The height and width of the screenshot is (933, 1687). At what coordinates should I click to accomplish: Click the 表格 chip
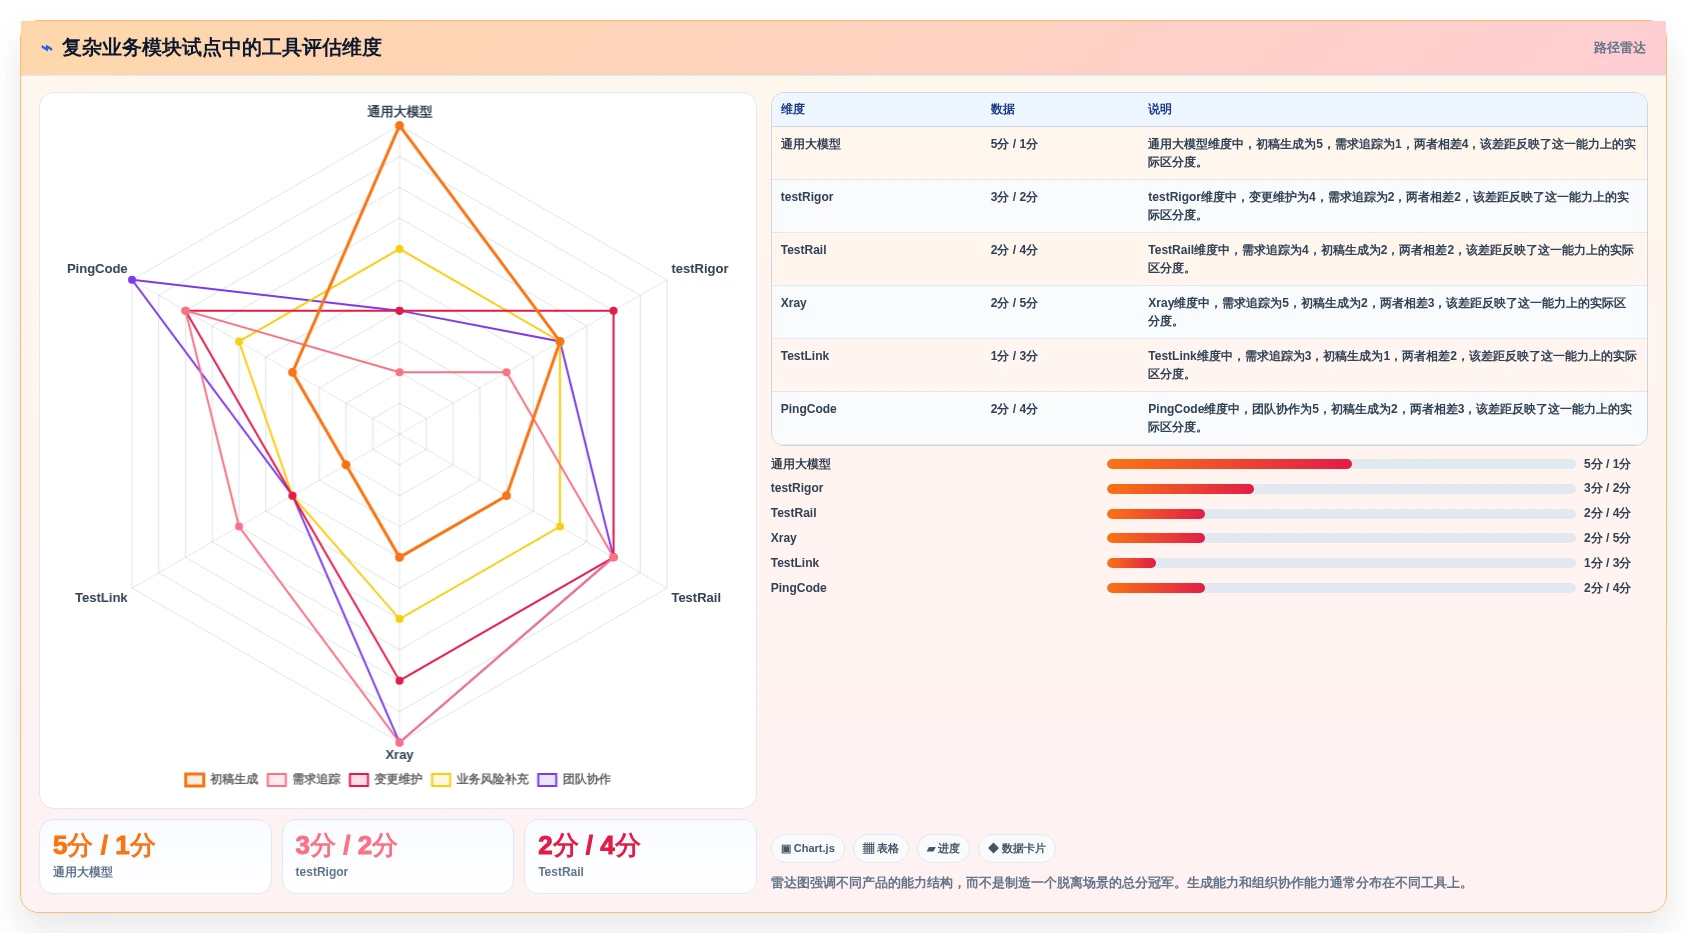tap(881, 849)
